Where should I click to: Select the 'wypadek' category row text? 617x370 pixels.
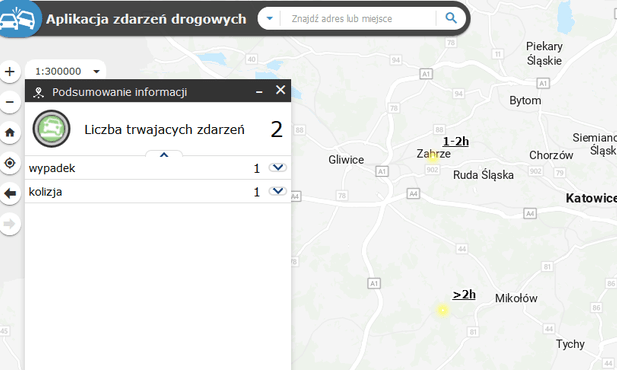[52, 168]
